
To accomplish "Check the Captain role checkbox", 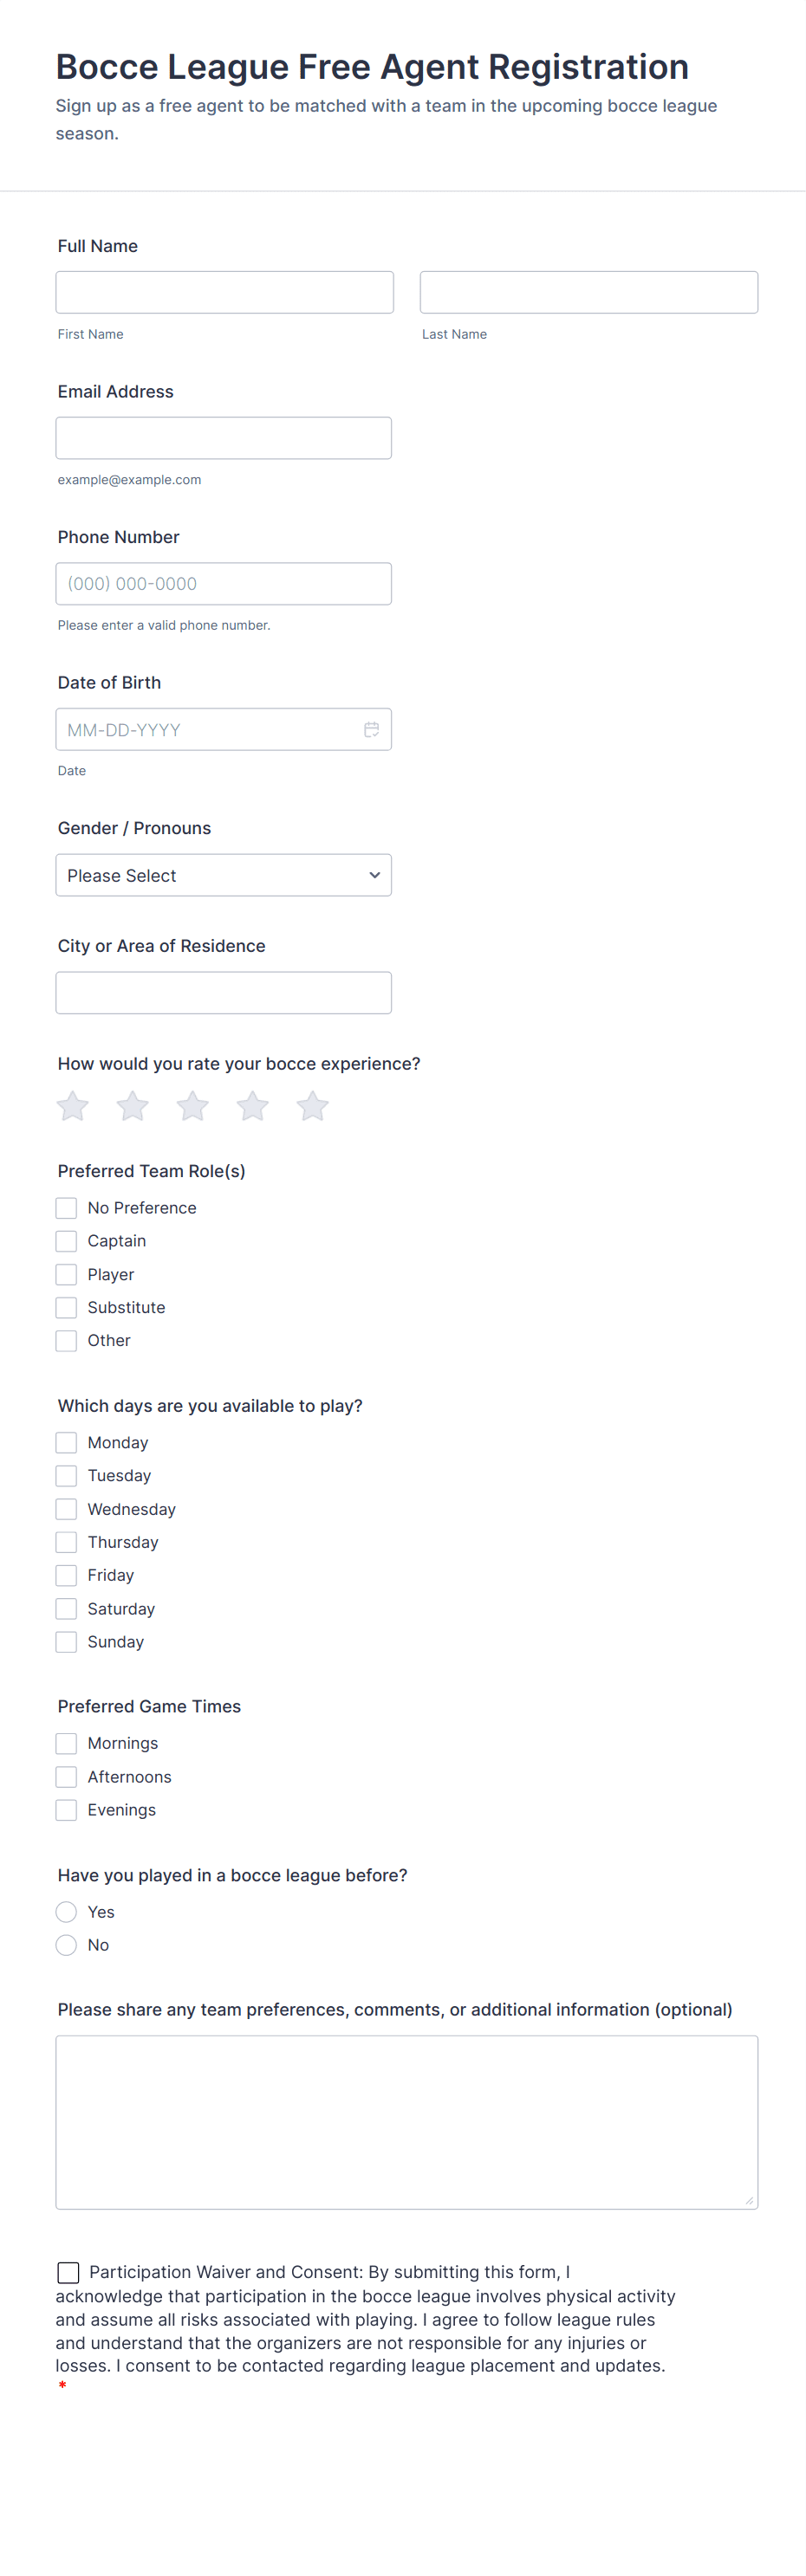I will click(x=66, y=1240).
